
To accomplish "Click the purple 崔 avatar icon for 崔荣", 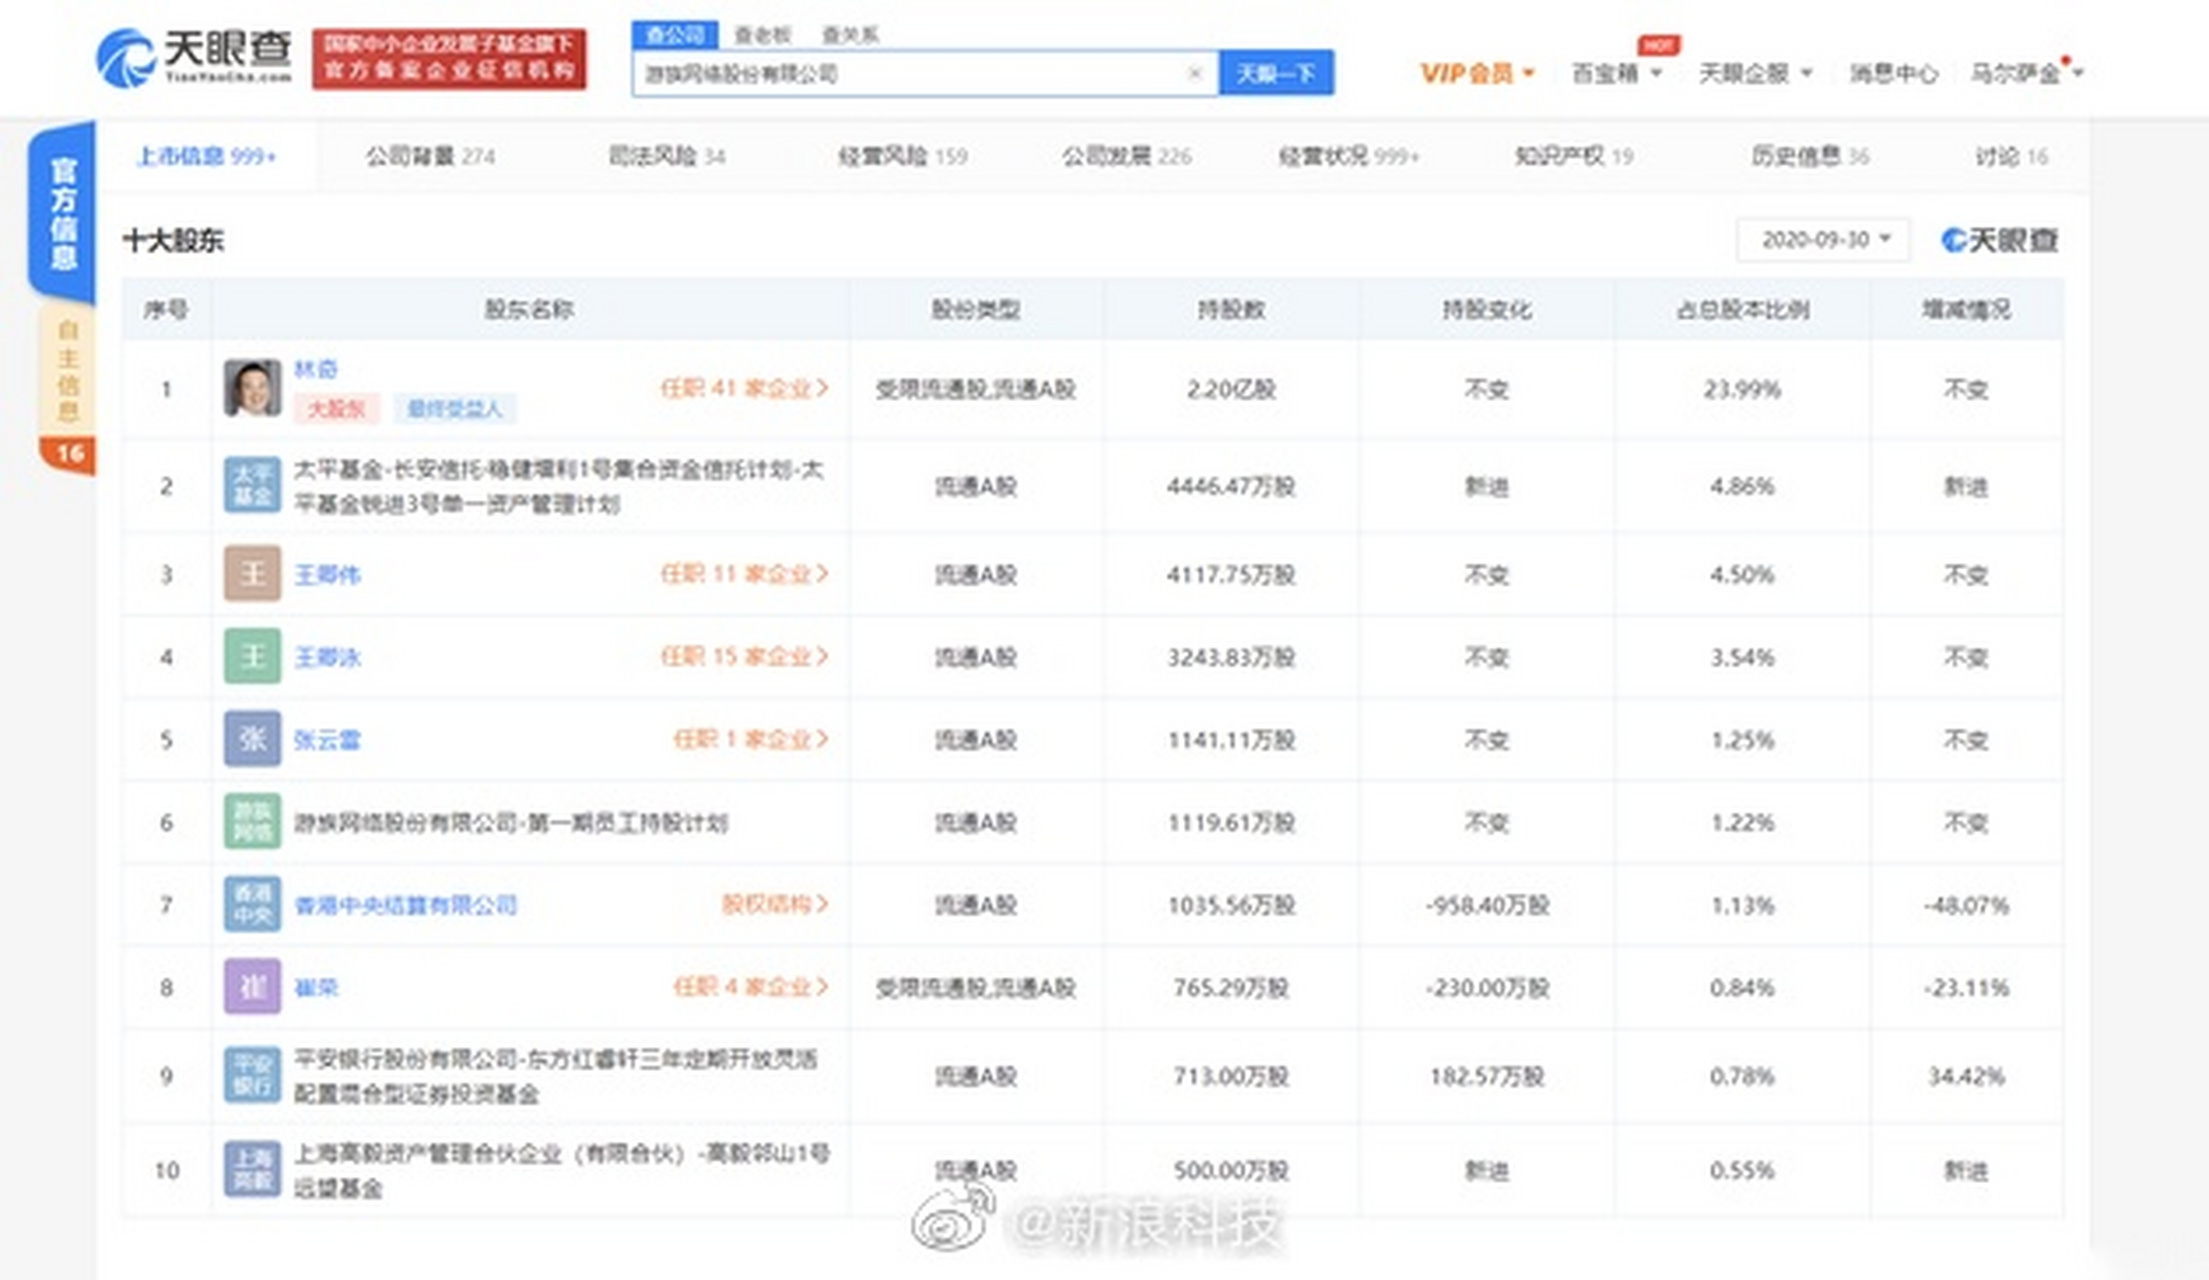I will click(252, 988).
